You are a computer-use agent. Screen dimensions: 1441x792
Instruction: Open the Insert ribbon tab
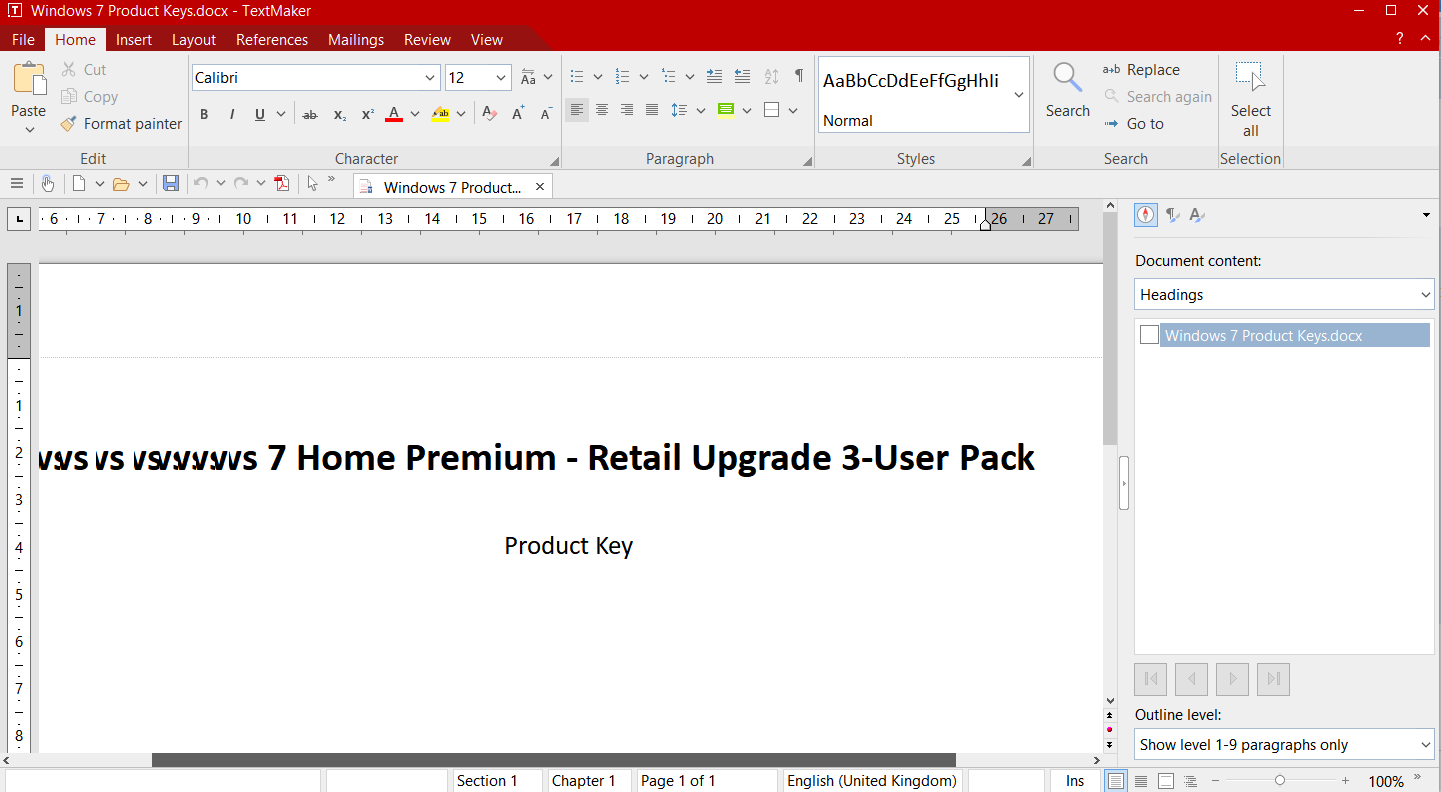[134, 40]
